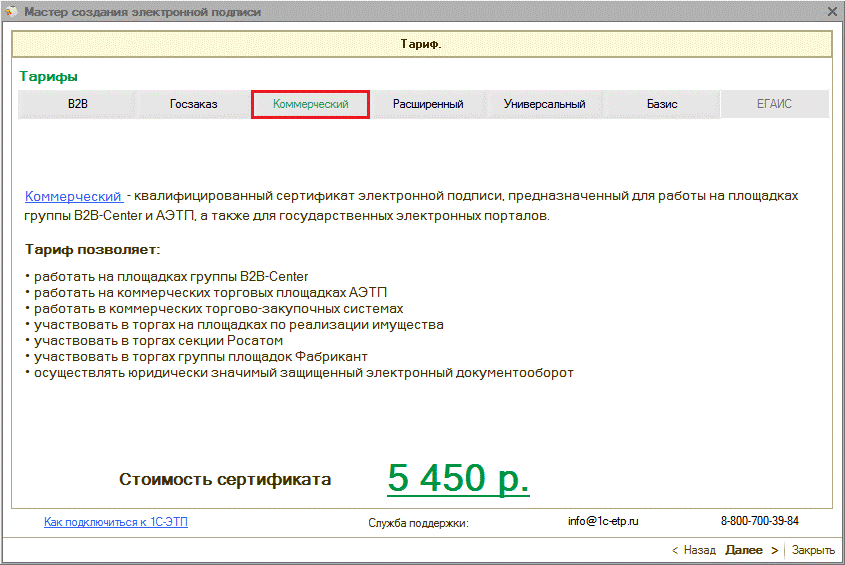Click the 'реализации имущества' bullet line

click(x=234, y=325)
